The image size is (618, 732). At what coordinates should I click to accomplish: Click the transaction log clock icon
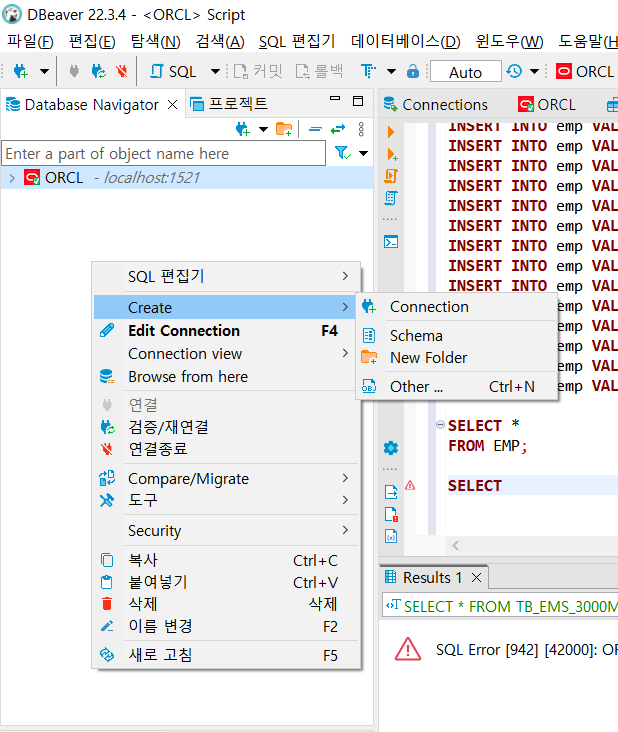(x=514, y=71)
